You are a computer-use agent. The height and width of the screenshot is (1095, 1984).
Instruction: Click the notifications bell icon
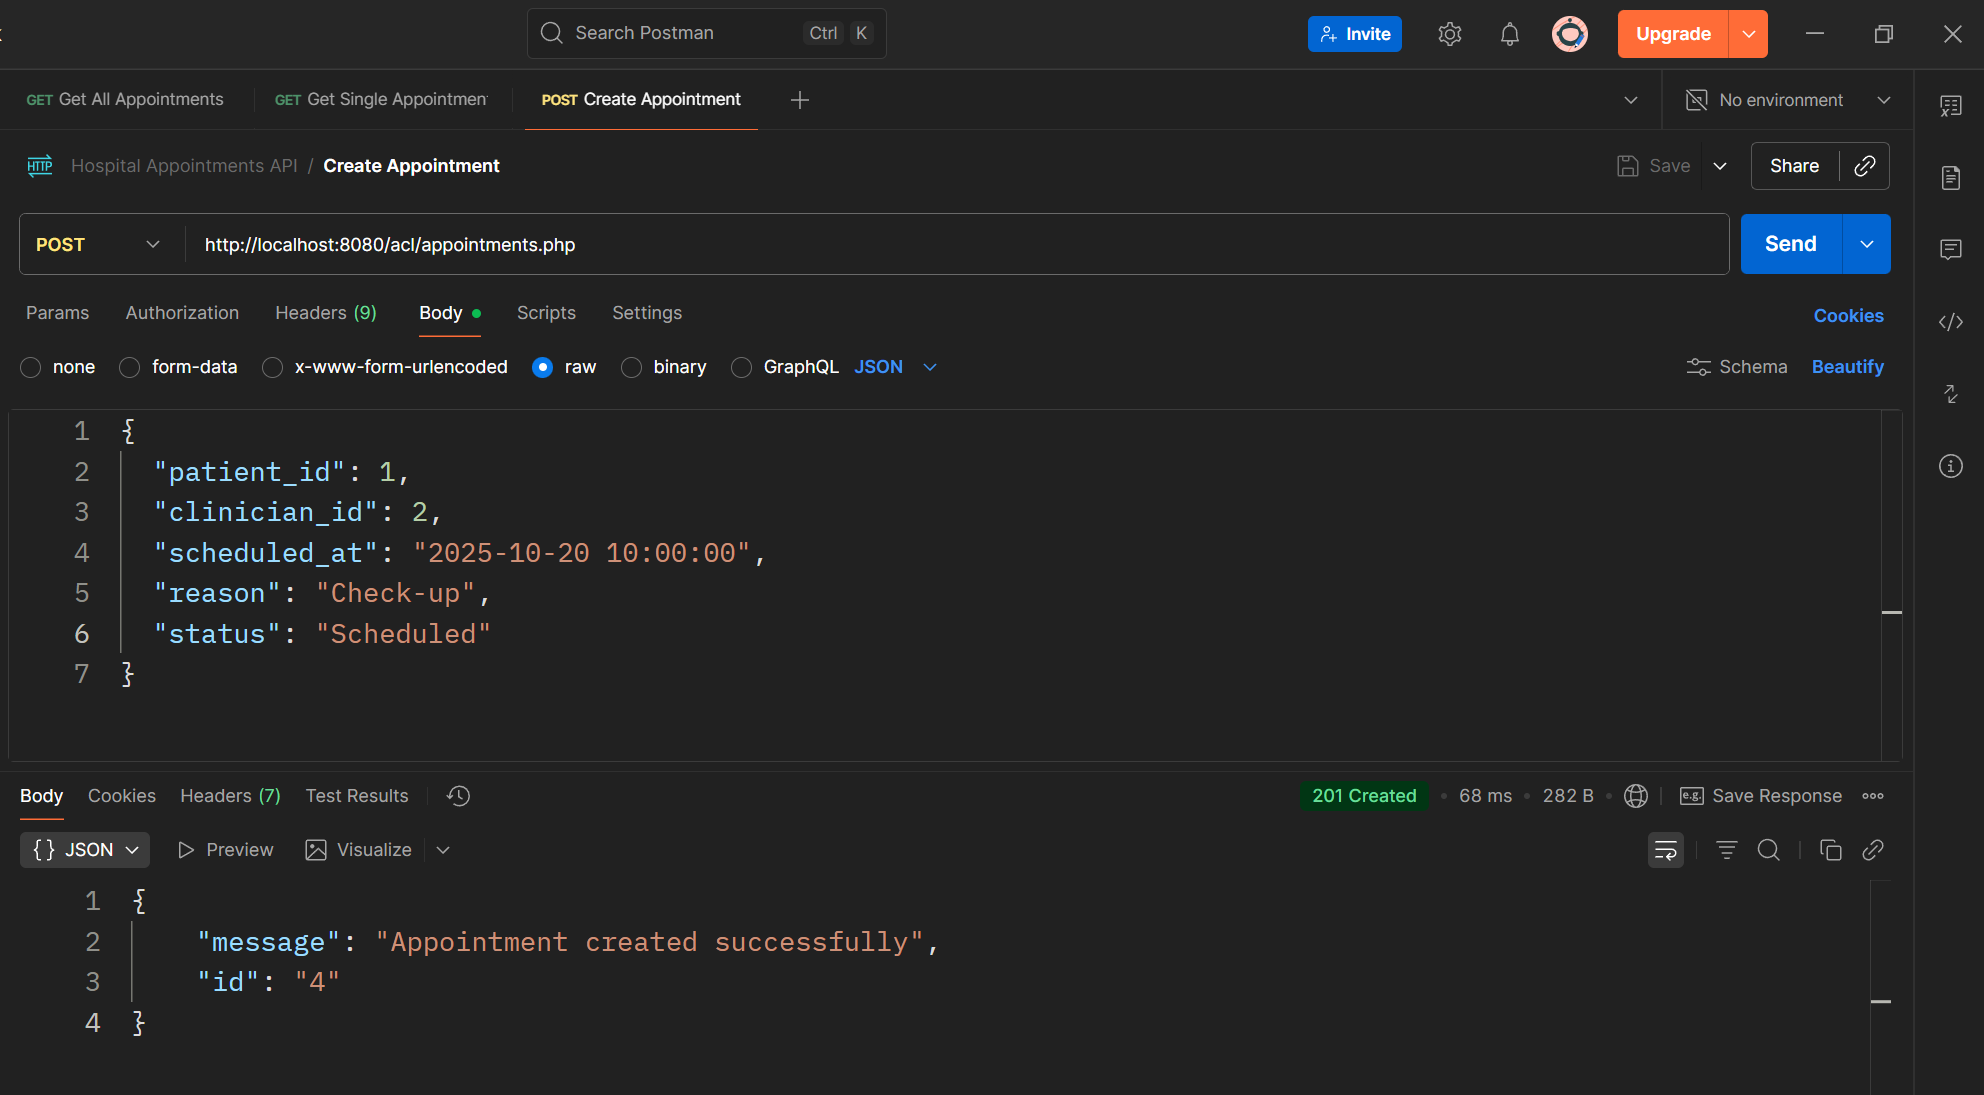click(1509, 34)
